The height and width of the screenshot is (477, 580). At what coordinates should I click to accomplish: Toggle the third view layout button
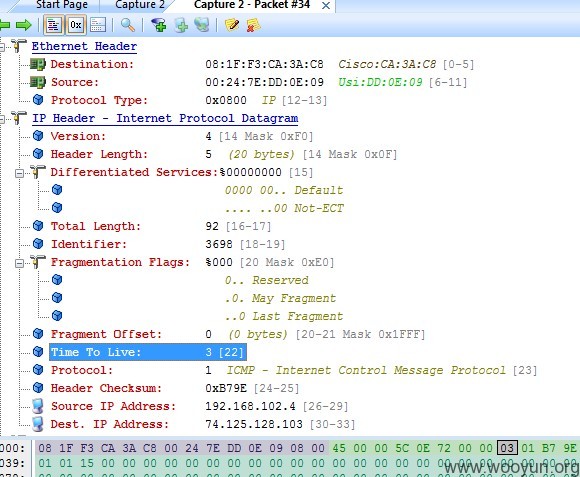[98, 25]
